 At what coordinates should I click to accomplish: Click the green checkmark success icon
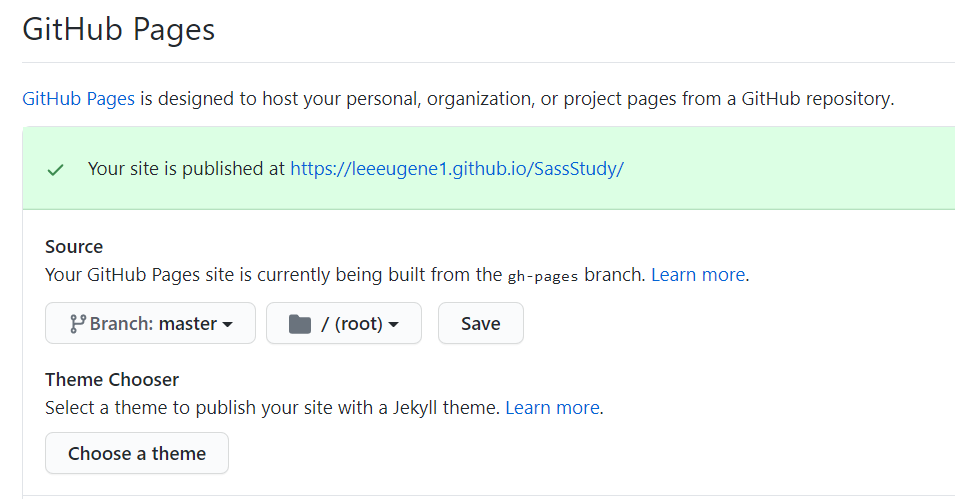coord(55,170)
